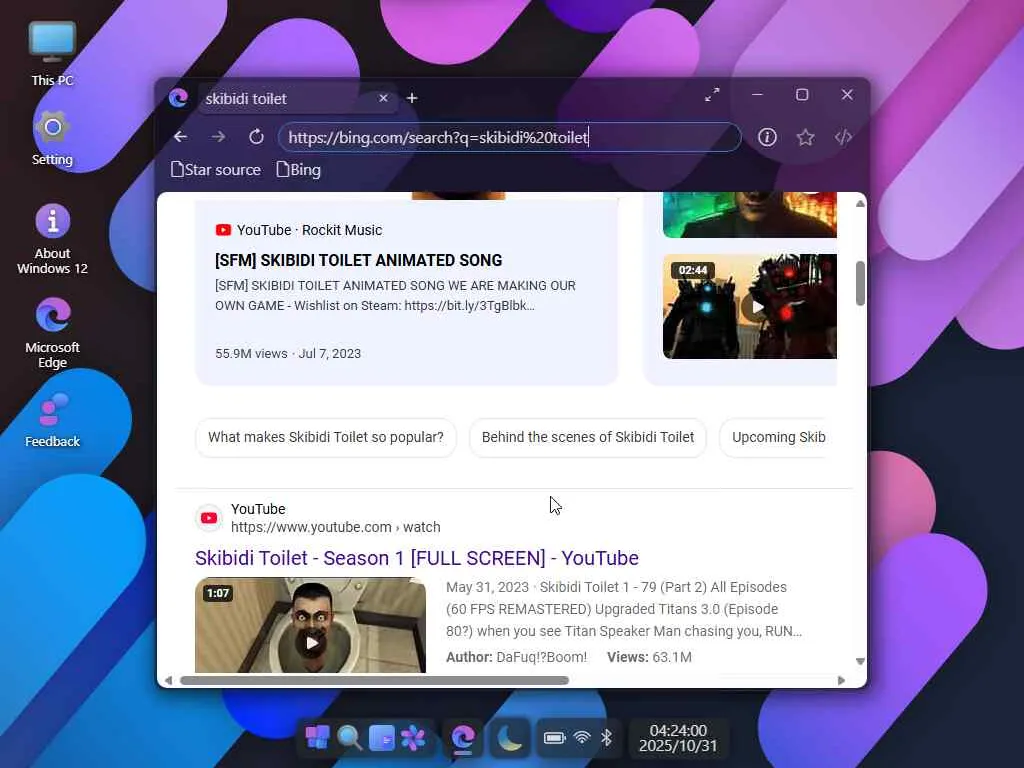
Task: Select Behind the scenes of Skibidi Toilet
Action: click(588, 437)
